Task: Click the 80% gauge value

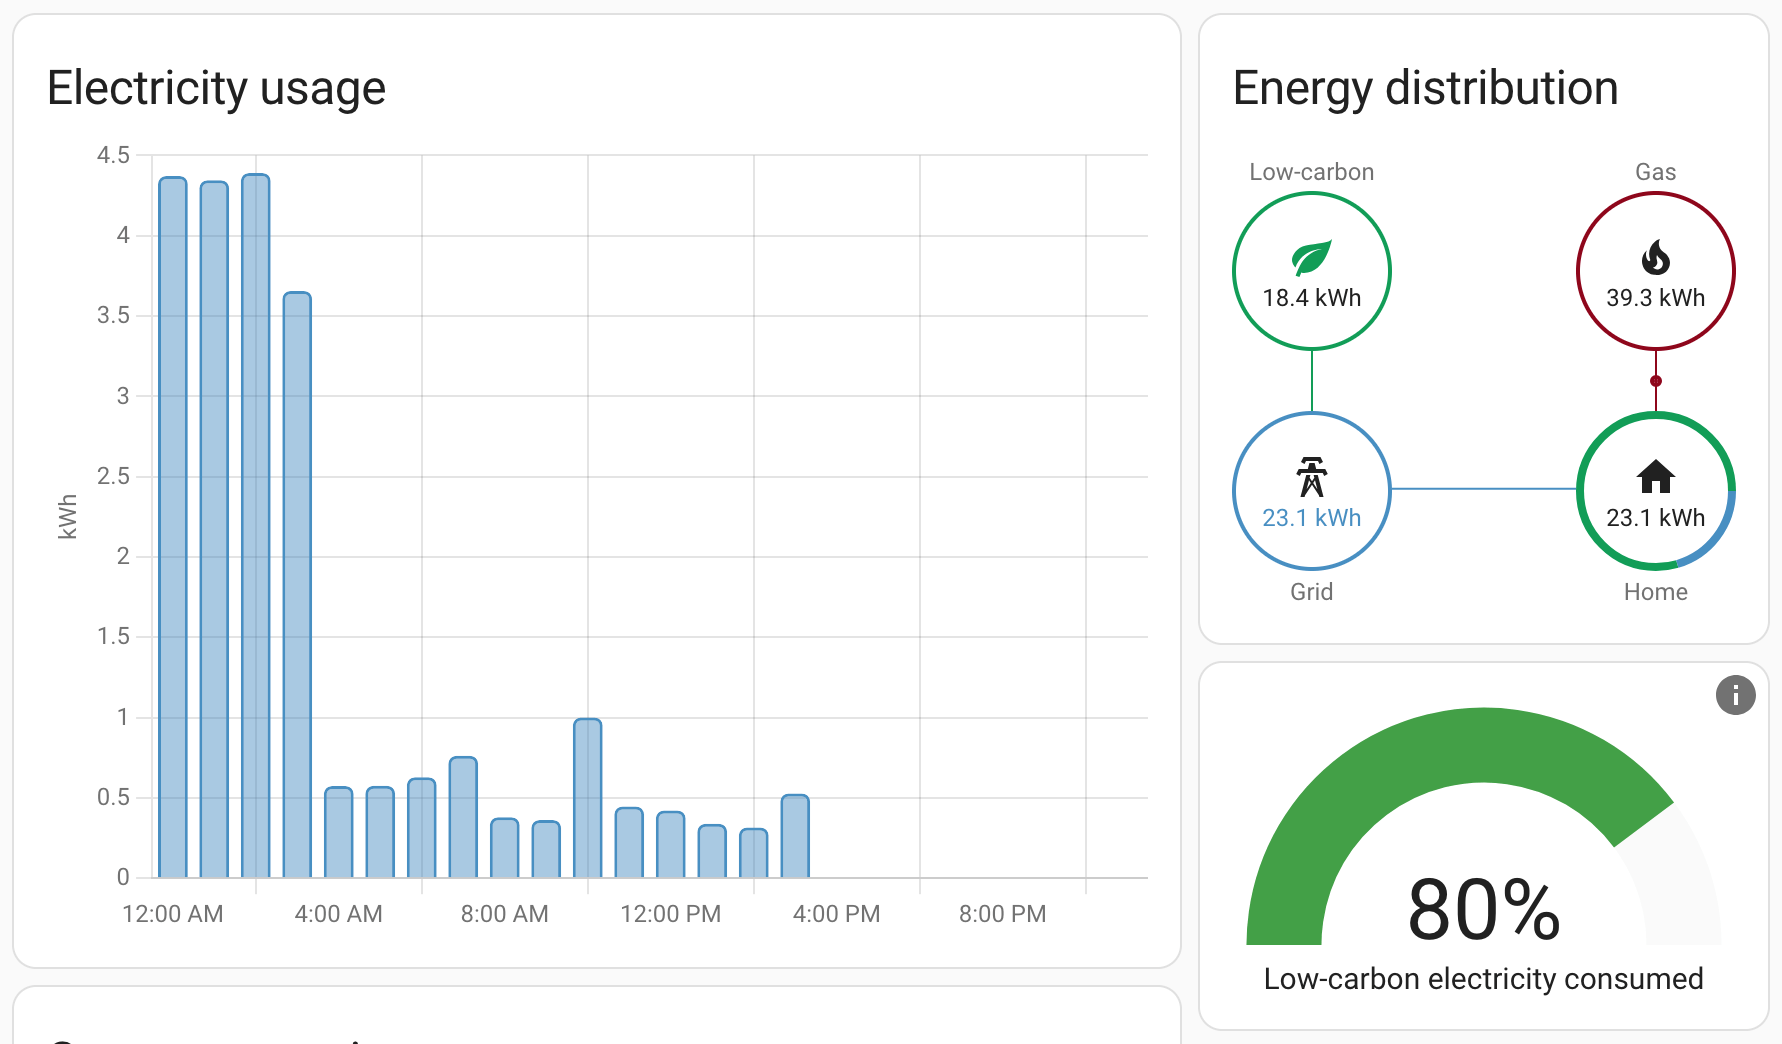Action: point(1483,910)
